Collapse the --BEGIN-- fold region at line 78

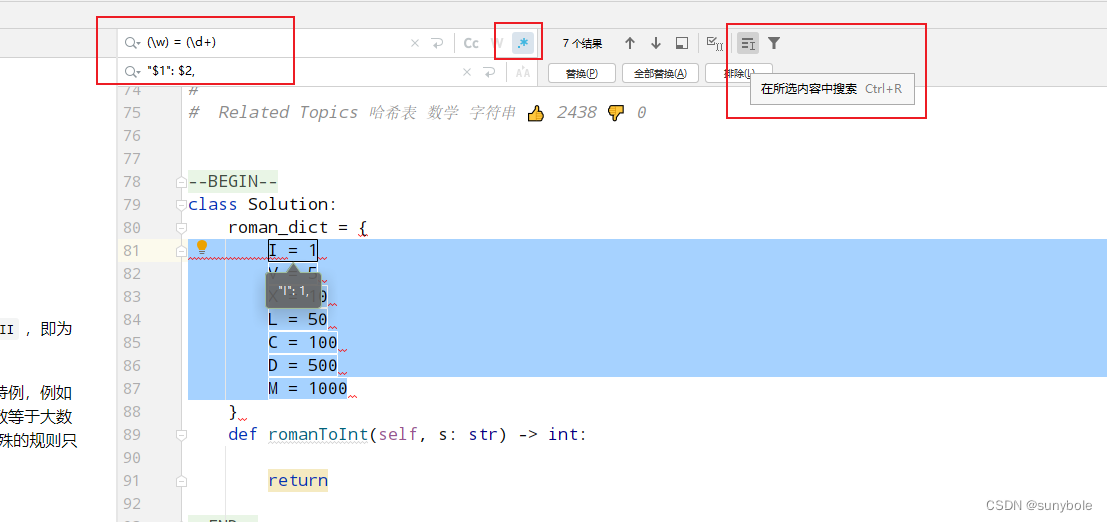click(181, 182)
